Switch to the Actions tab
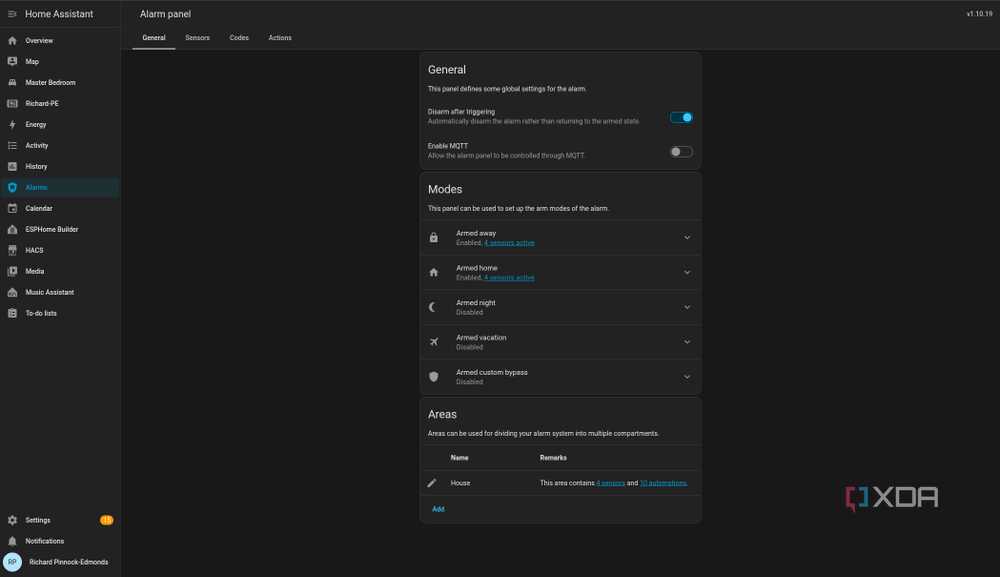1000x577 pixels. click(x=280, y=38)
